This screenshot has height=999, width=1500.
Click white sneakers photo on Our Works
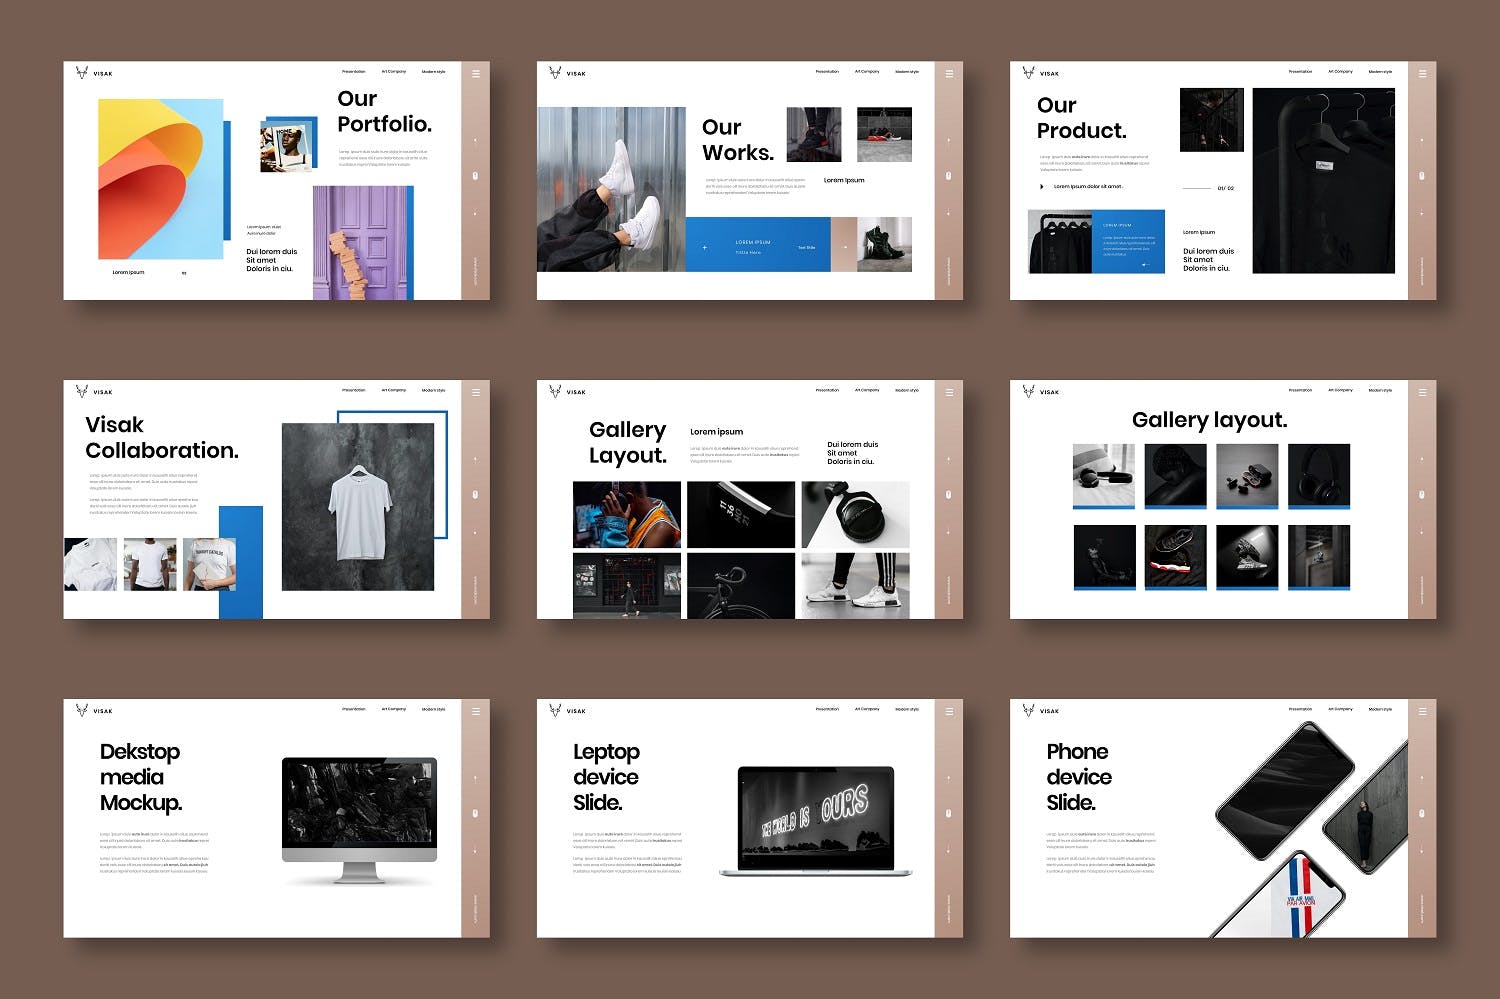[x=611, y=189]
